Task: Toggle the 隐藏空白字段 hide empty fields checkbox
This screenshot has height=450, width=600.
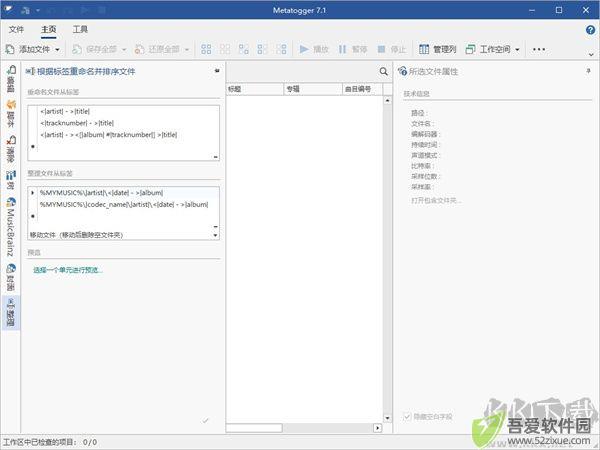Action: pyautogui.click(x=407, y=416)
